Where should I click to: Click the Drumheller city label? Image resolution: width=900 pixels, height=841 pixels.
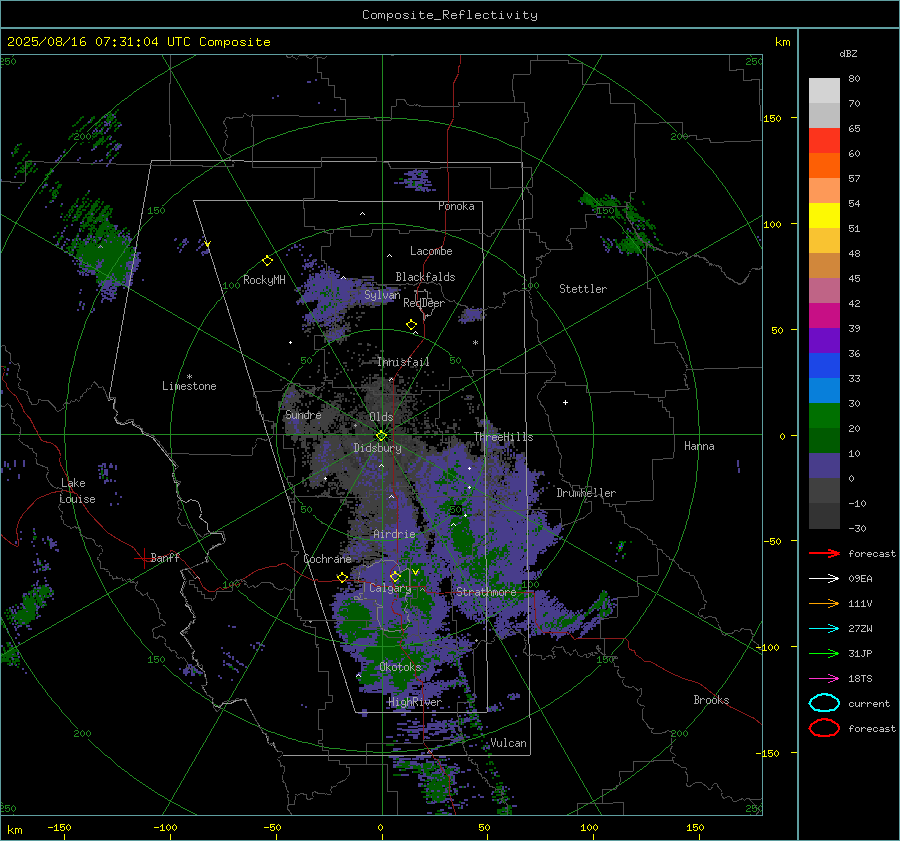pos(586,493)
